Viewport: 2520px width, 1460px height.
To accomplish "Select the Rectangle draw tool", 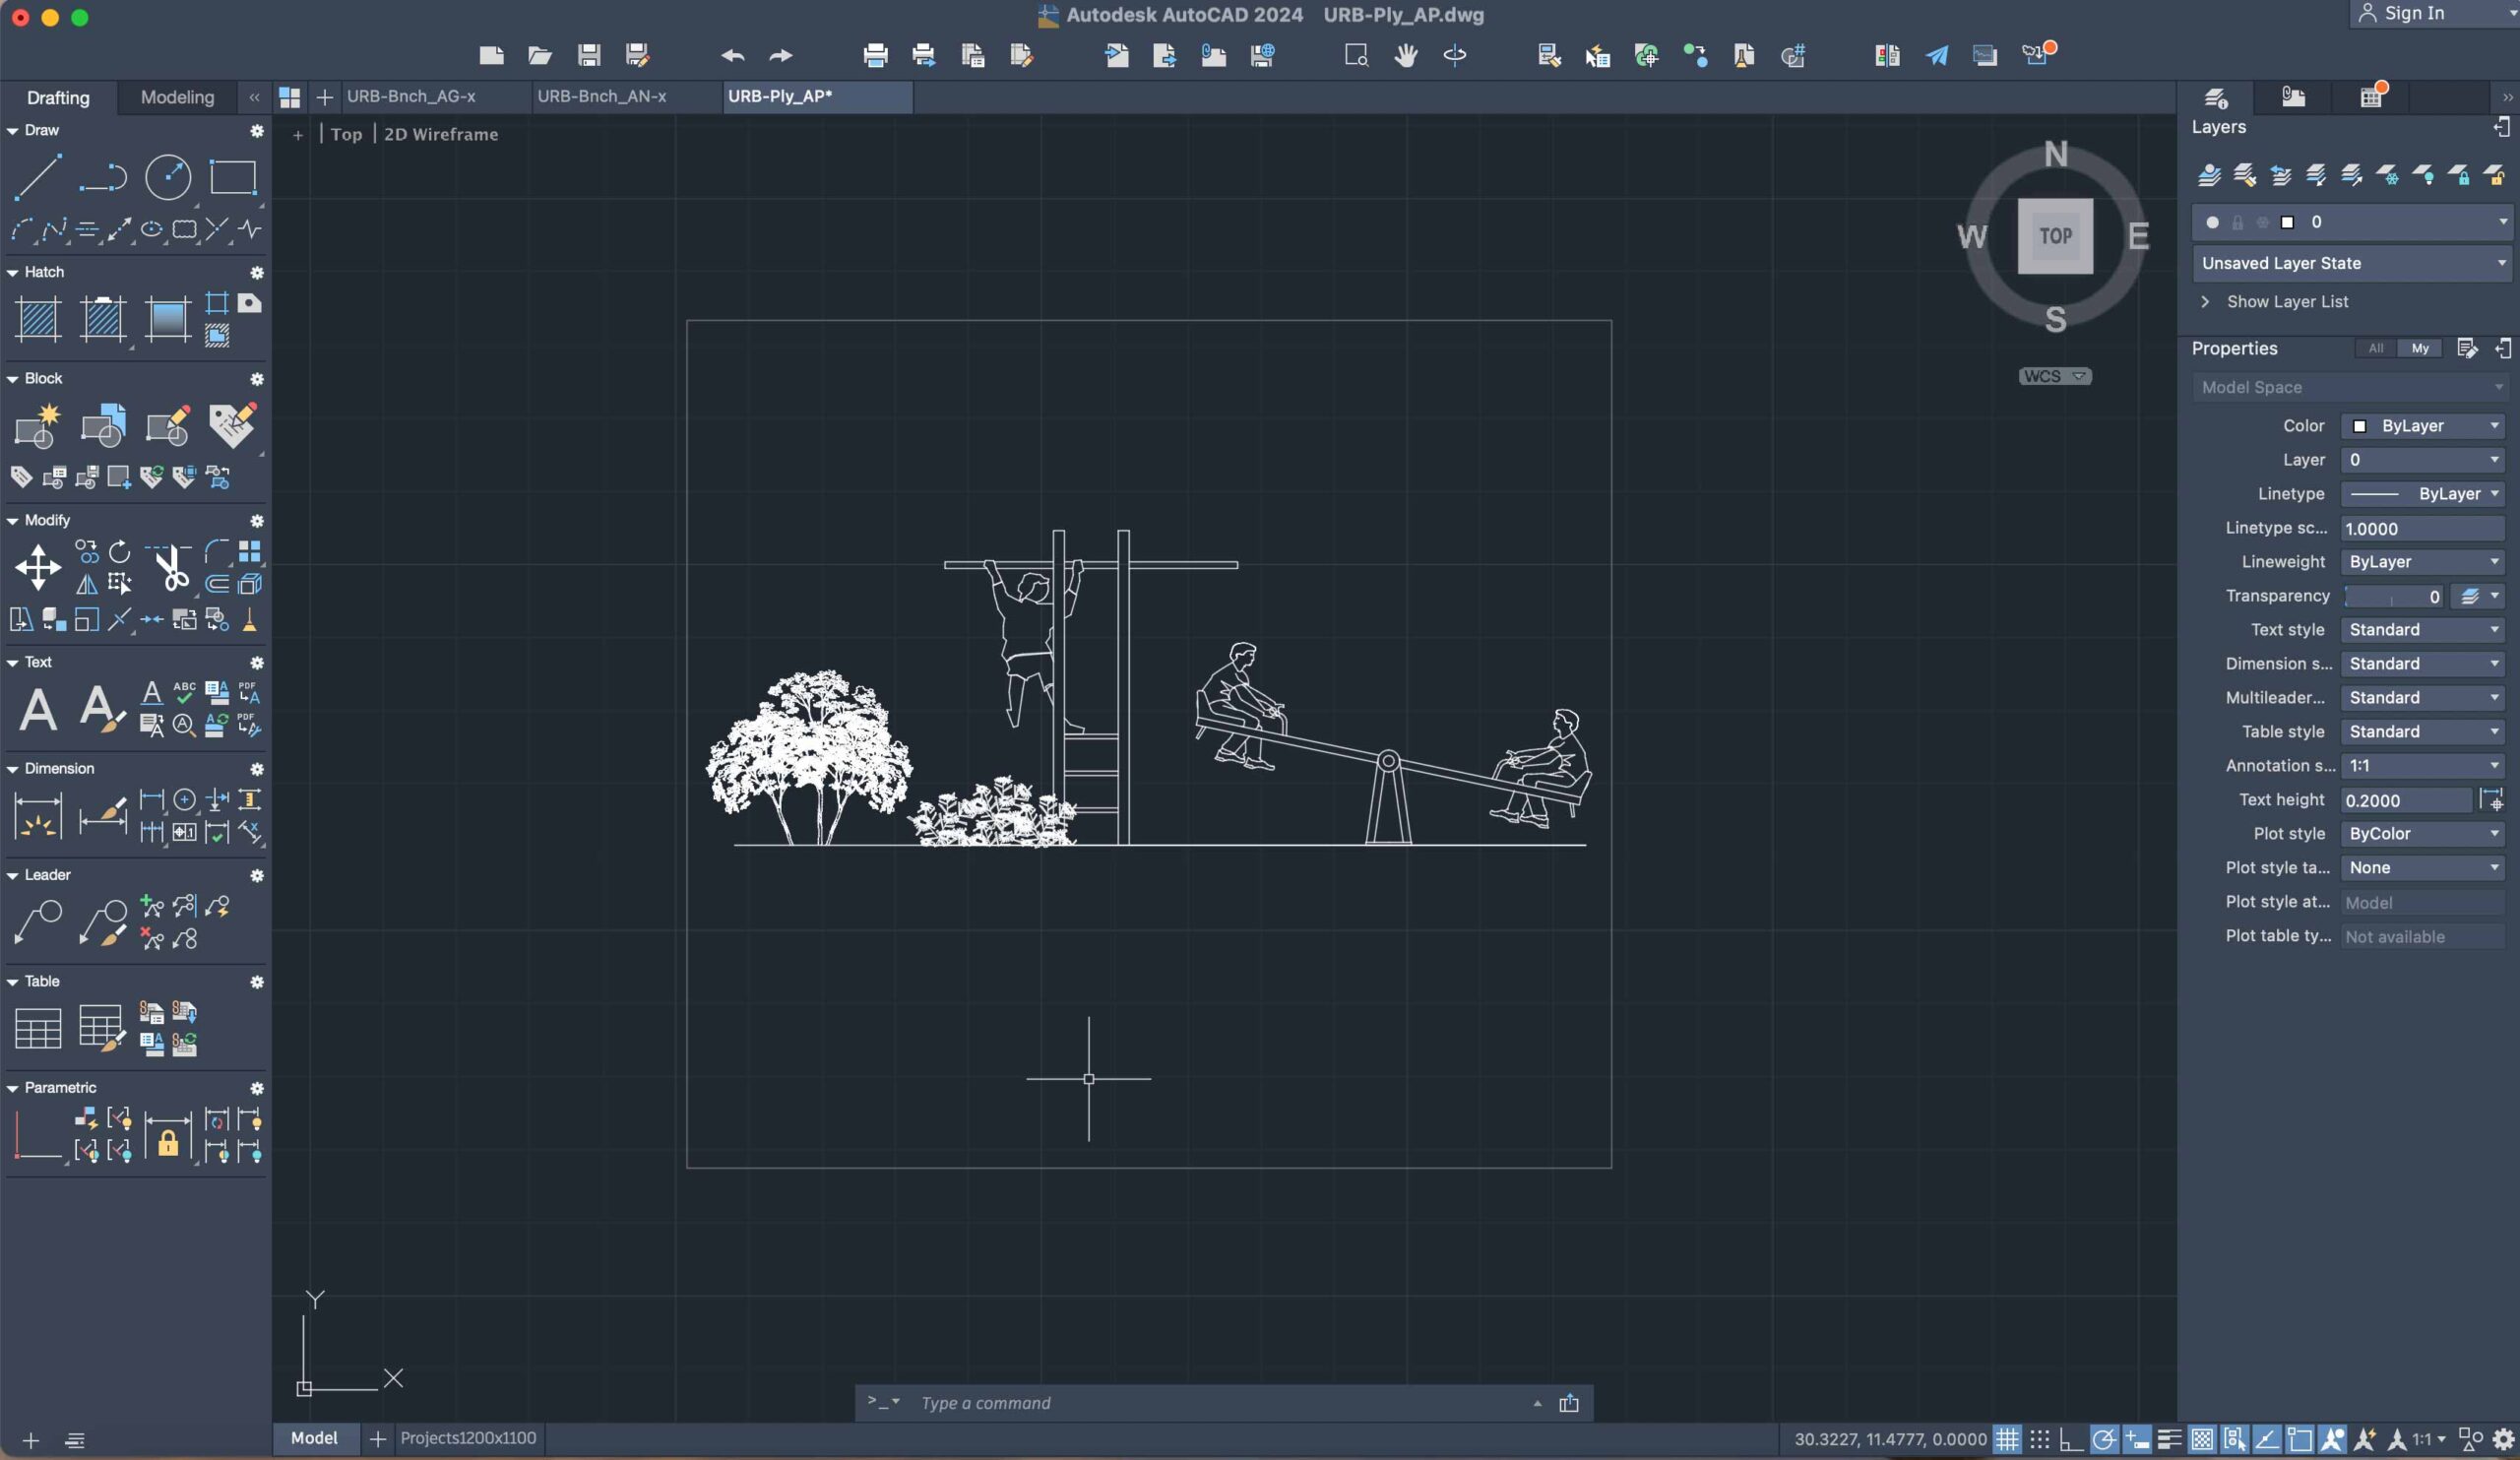I will (232, 178).
